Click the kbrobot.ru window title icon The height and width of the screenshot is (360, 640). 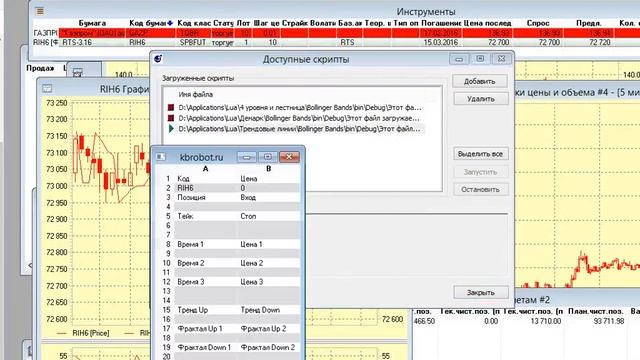161,157
